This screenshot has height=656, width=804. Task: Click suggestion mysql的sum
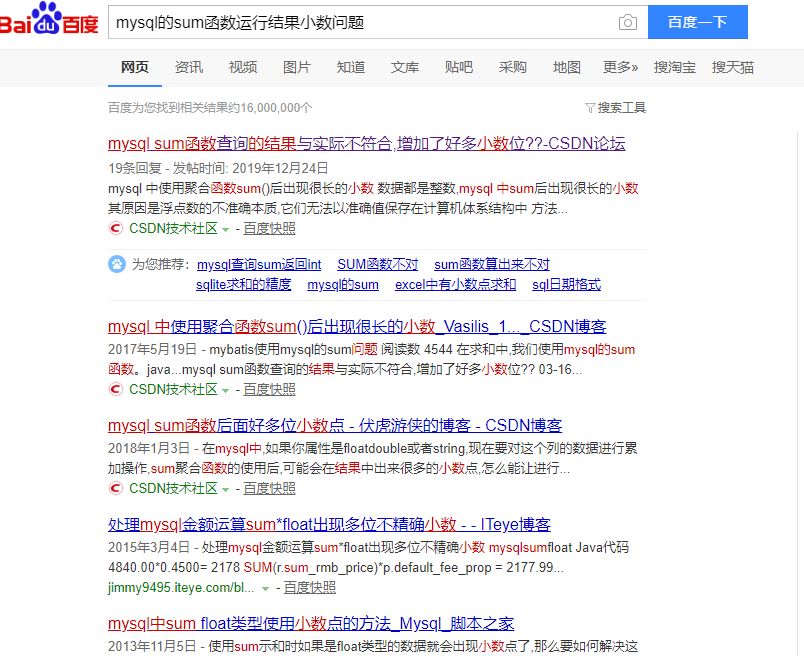point(343,285)
